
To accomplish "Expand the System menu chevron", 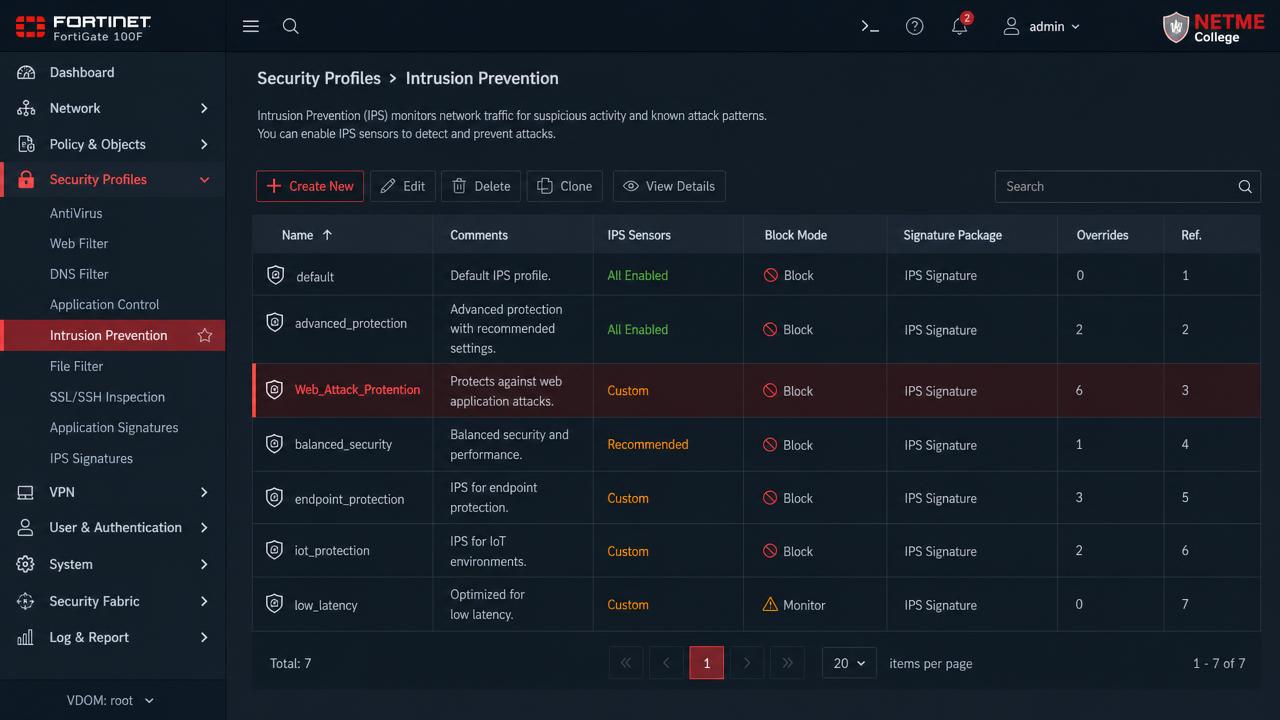I will [x=204, y=564].
